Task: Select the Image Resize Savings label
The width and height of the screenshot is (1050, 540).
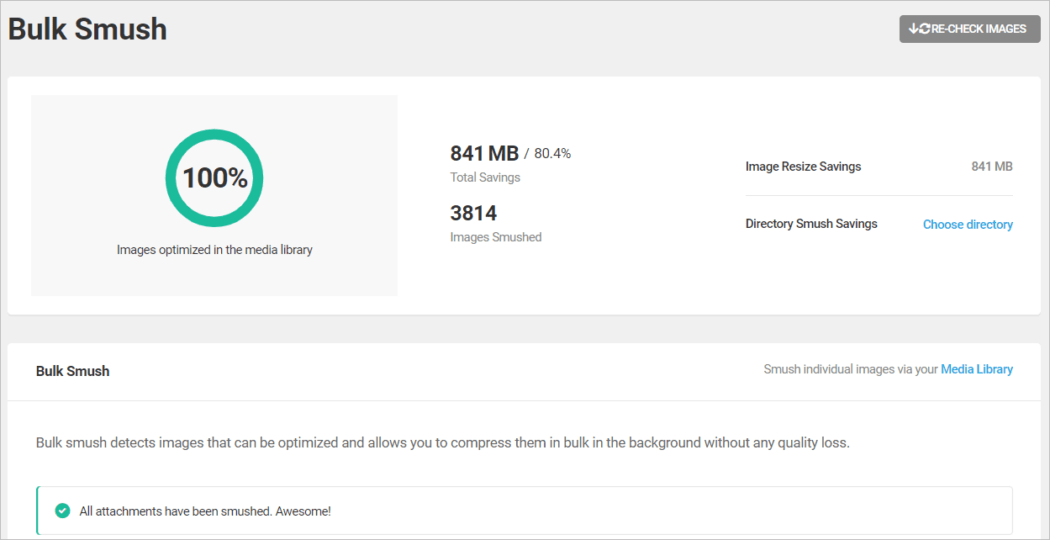Action: [x=803, y=167]
